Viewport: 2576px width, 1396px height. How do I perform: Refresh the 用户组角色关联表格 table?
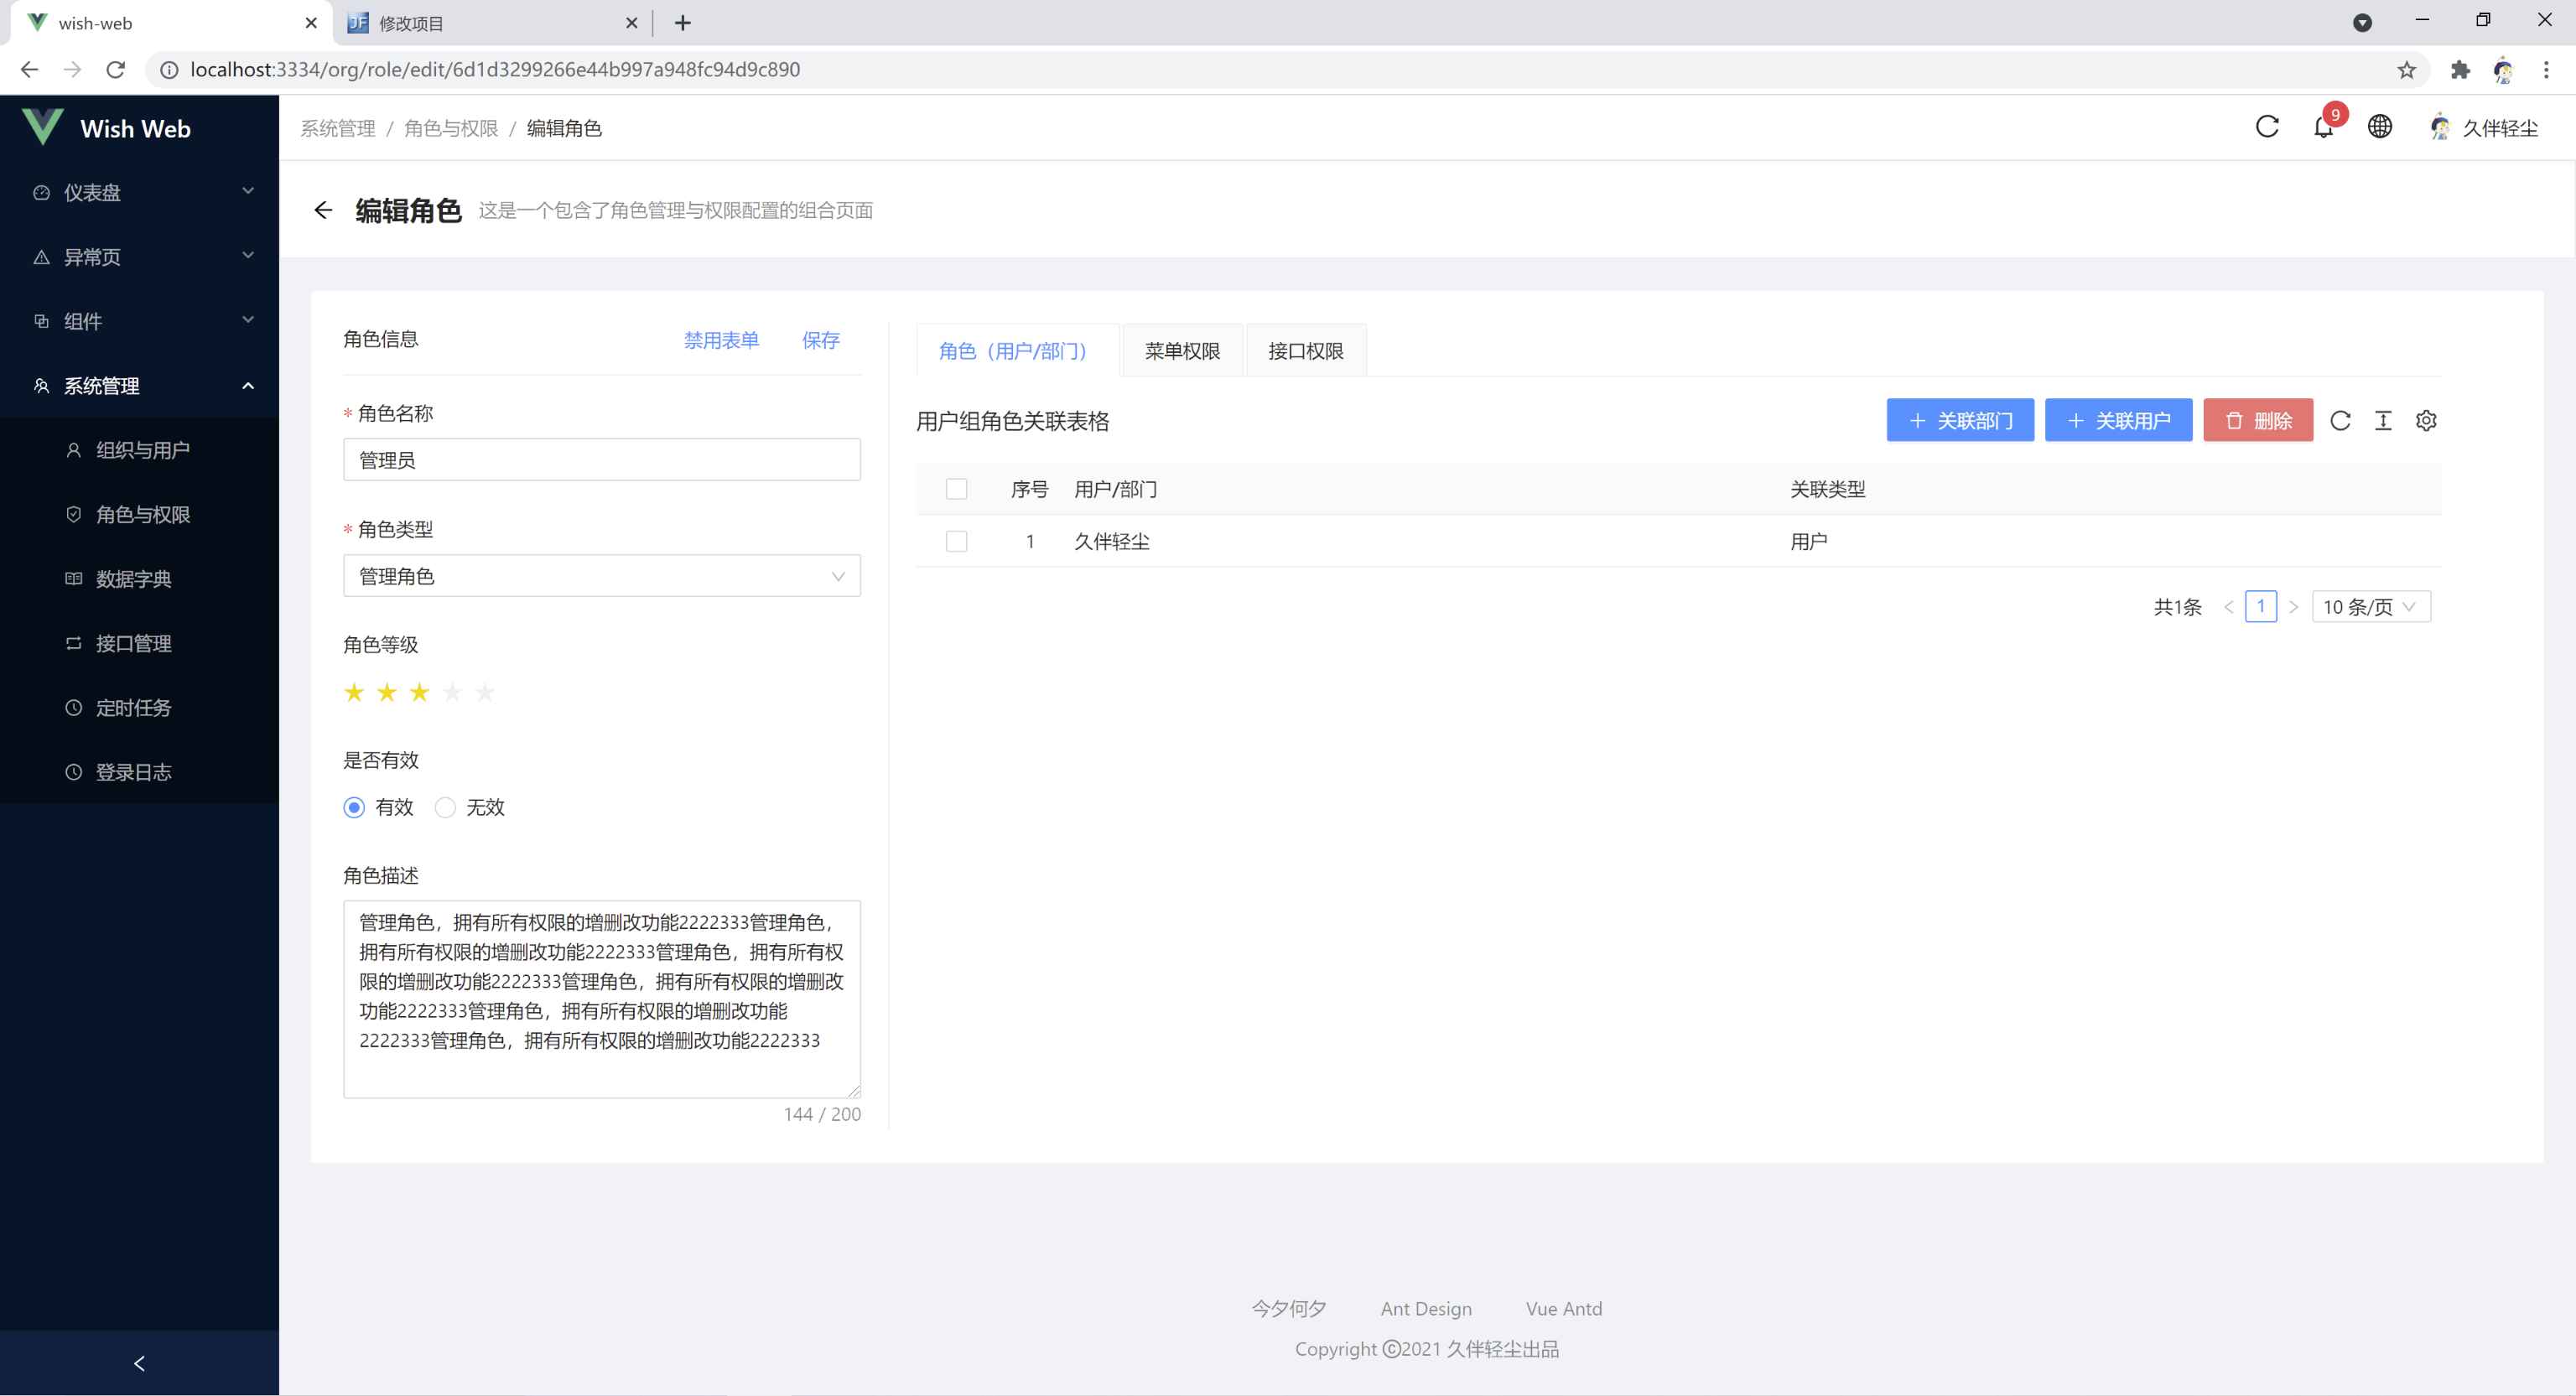pyautogui.click(x=2340, y=421)
